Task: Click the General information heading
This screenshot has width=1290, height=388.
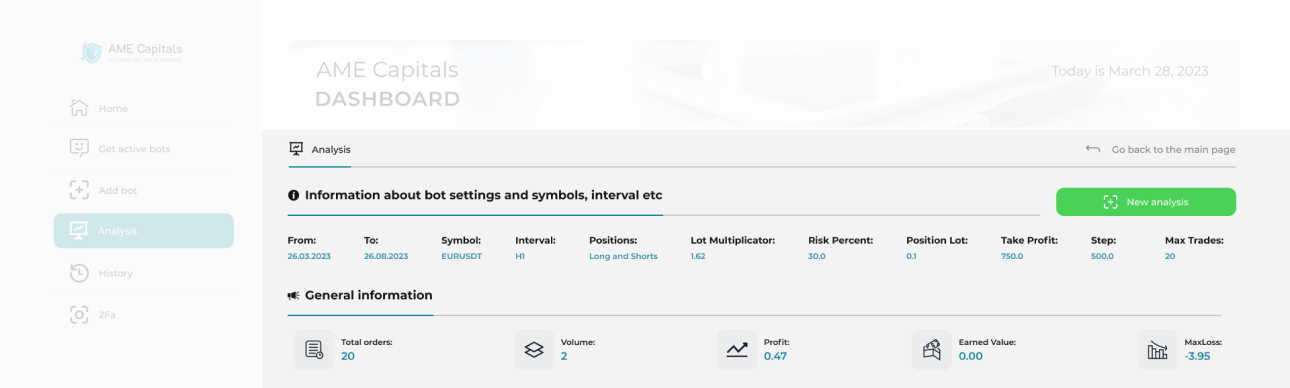Action: pyautogui.click(x=369, y=296)
